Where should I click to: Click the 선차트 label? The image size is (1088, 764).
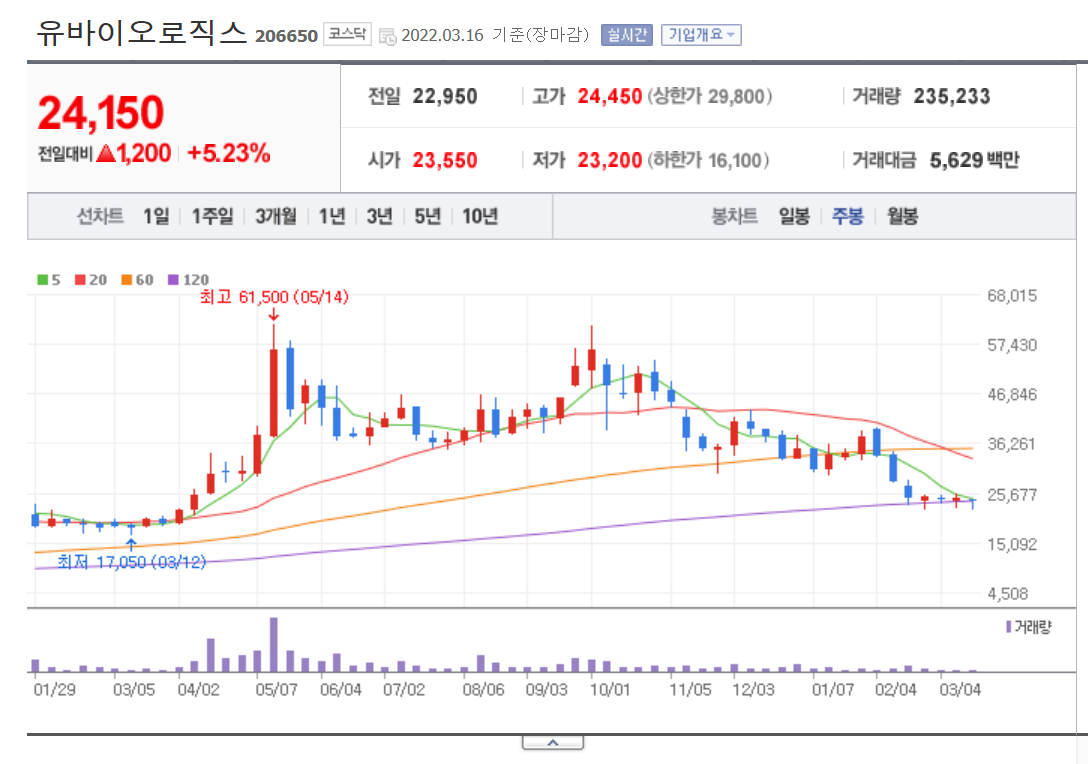(x=100, y=217)
